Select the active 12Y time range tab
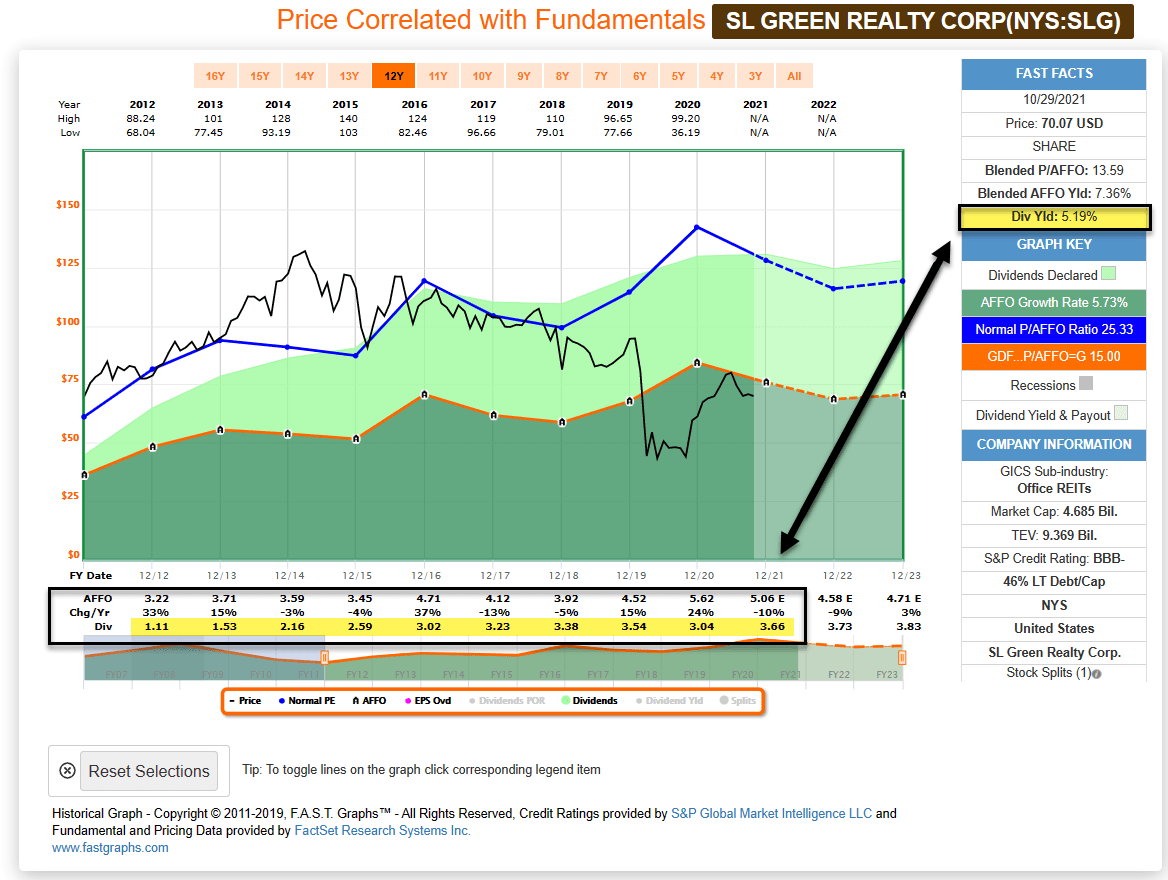 394,76
